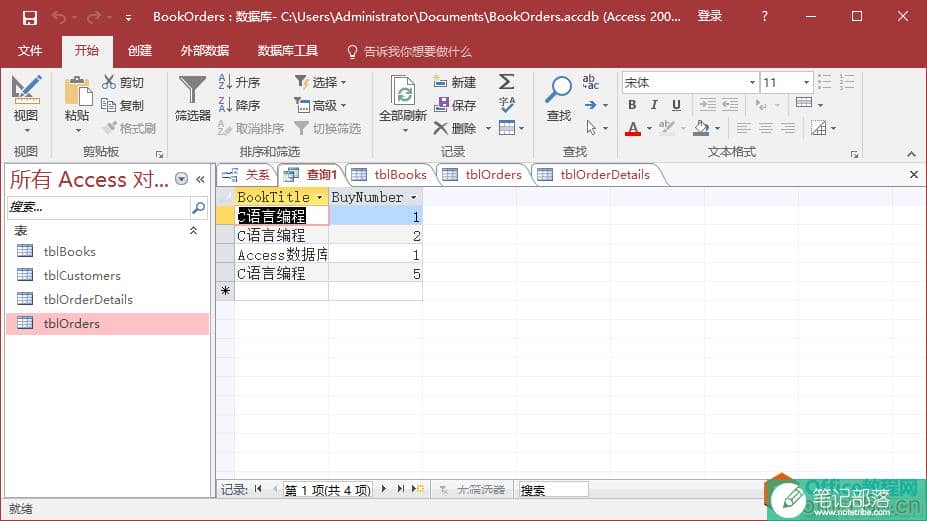927x521 pixels.
Task: Click the decrease indent icon
Action: (730, 105)
